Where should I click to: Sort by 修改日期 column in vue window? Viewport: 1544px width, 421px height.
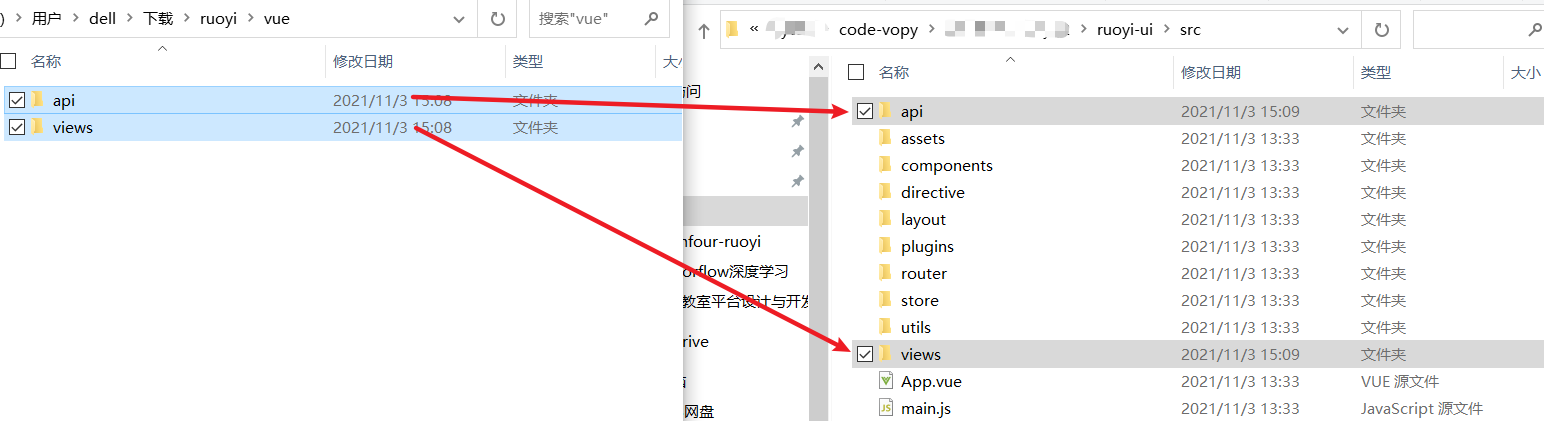pyautogui.click(x=363, y=61)
